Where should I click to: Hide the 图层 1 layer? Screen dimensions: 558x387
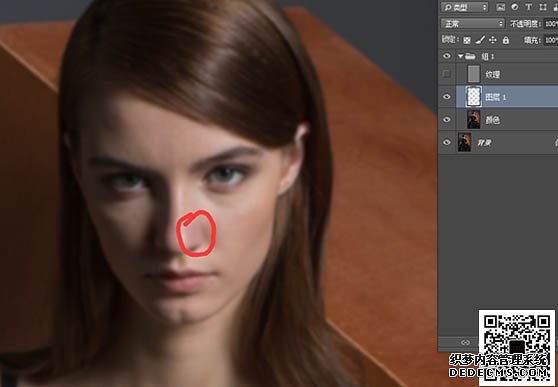[x=447, y=97]
